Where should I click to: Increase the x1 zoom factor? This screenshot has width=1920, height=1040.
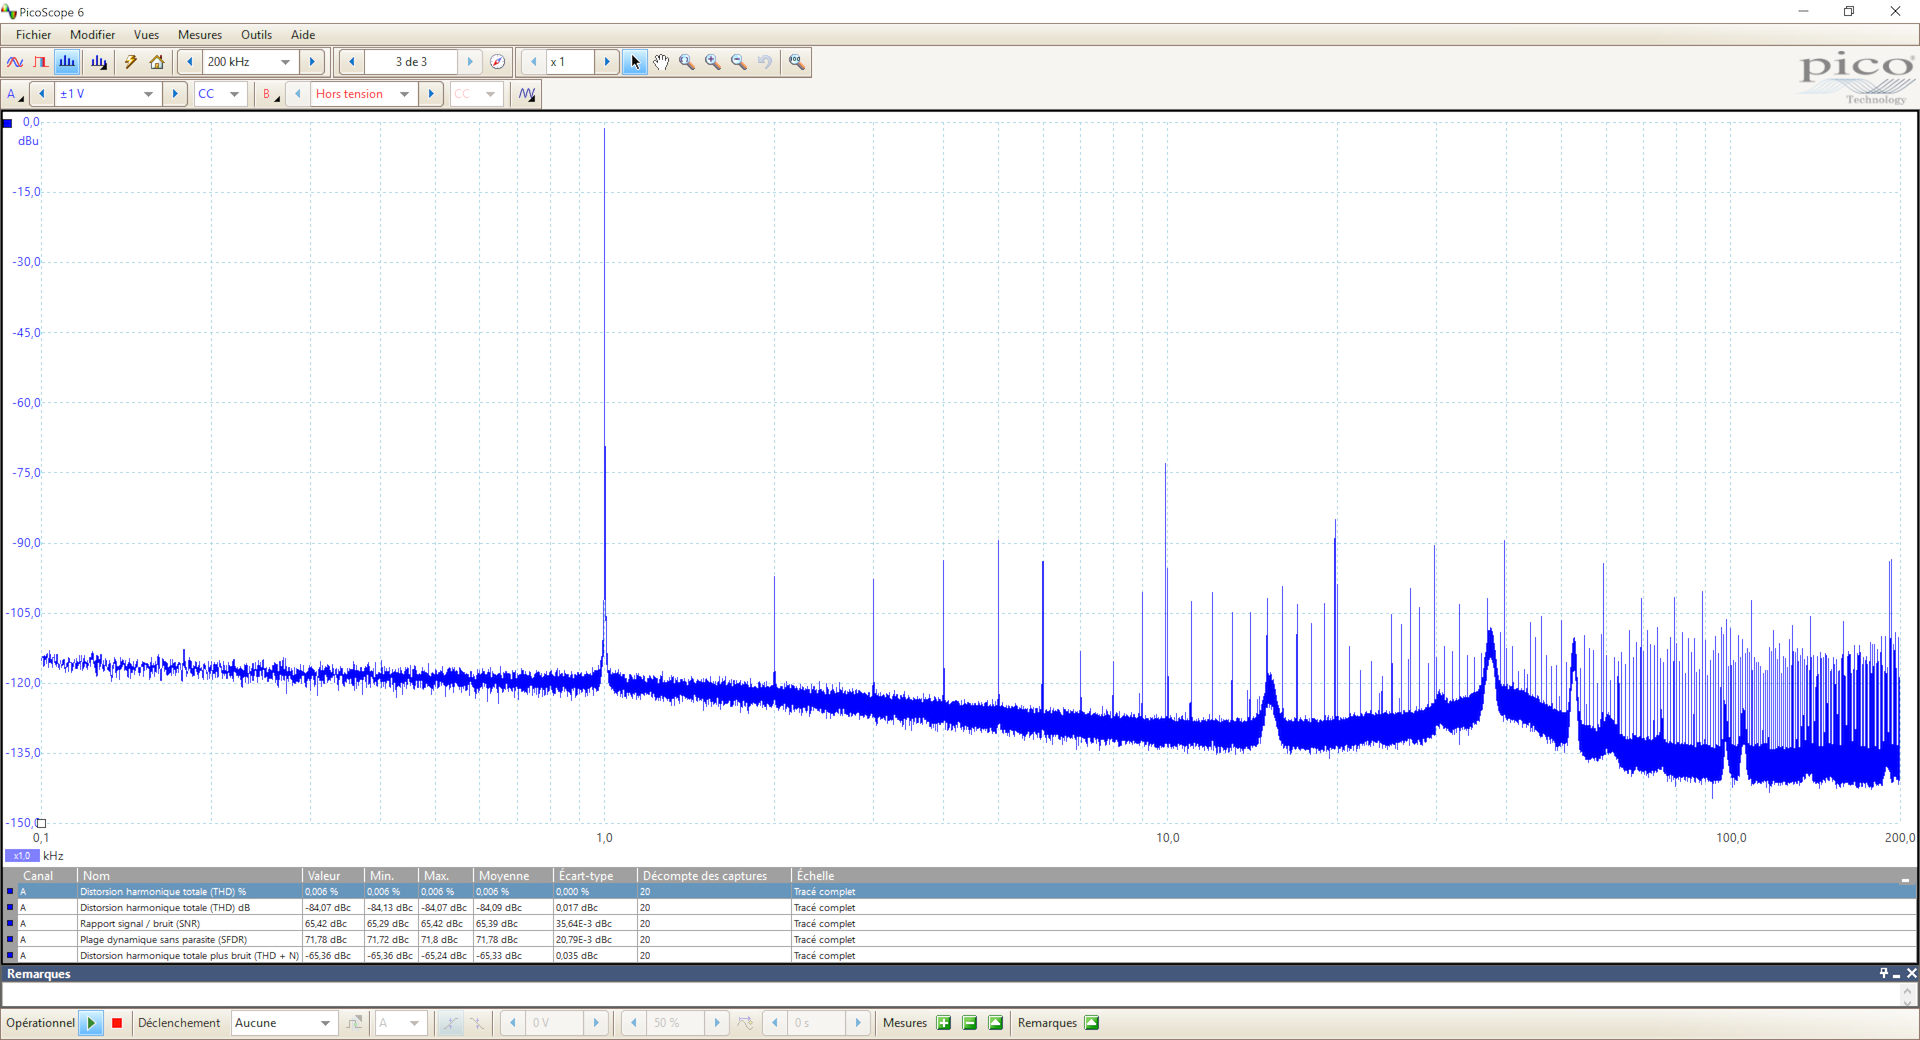pos(607,62)
